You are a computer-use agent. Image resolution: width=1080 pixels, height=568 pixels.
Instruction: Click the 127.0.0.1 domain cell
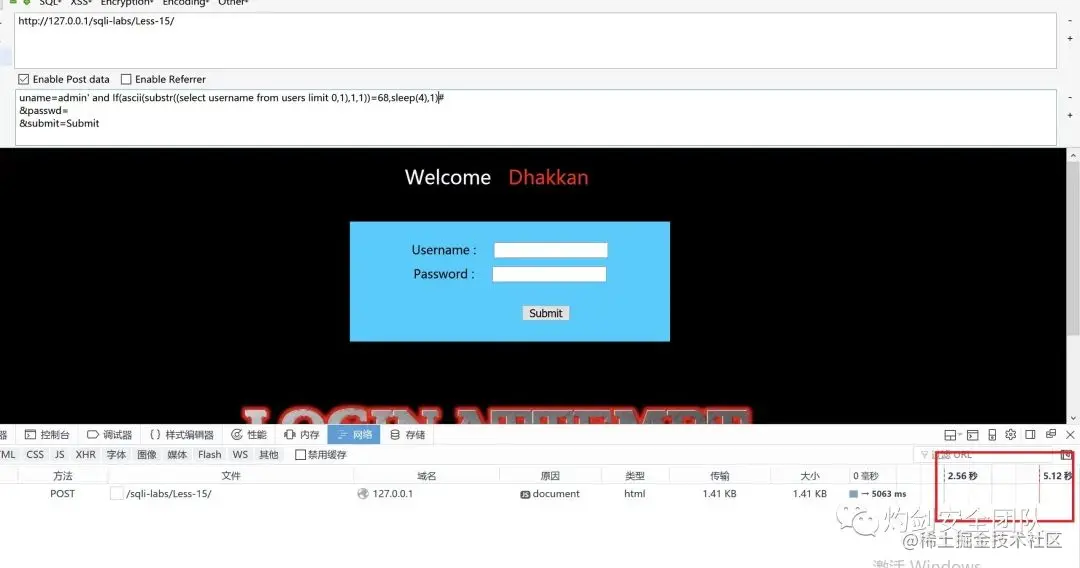(x=393, y=494)
